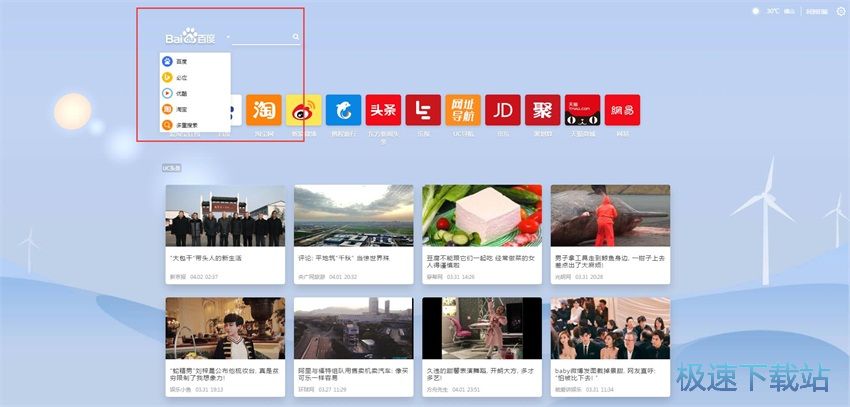Click the link right of the weather divider
850x407 pixels.
(816, 11)
